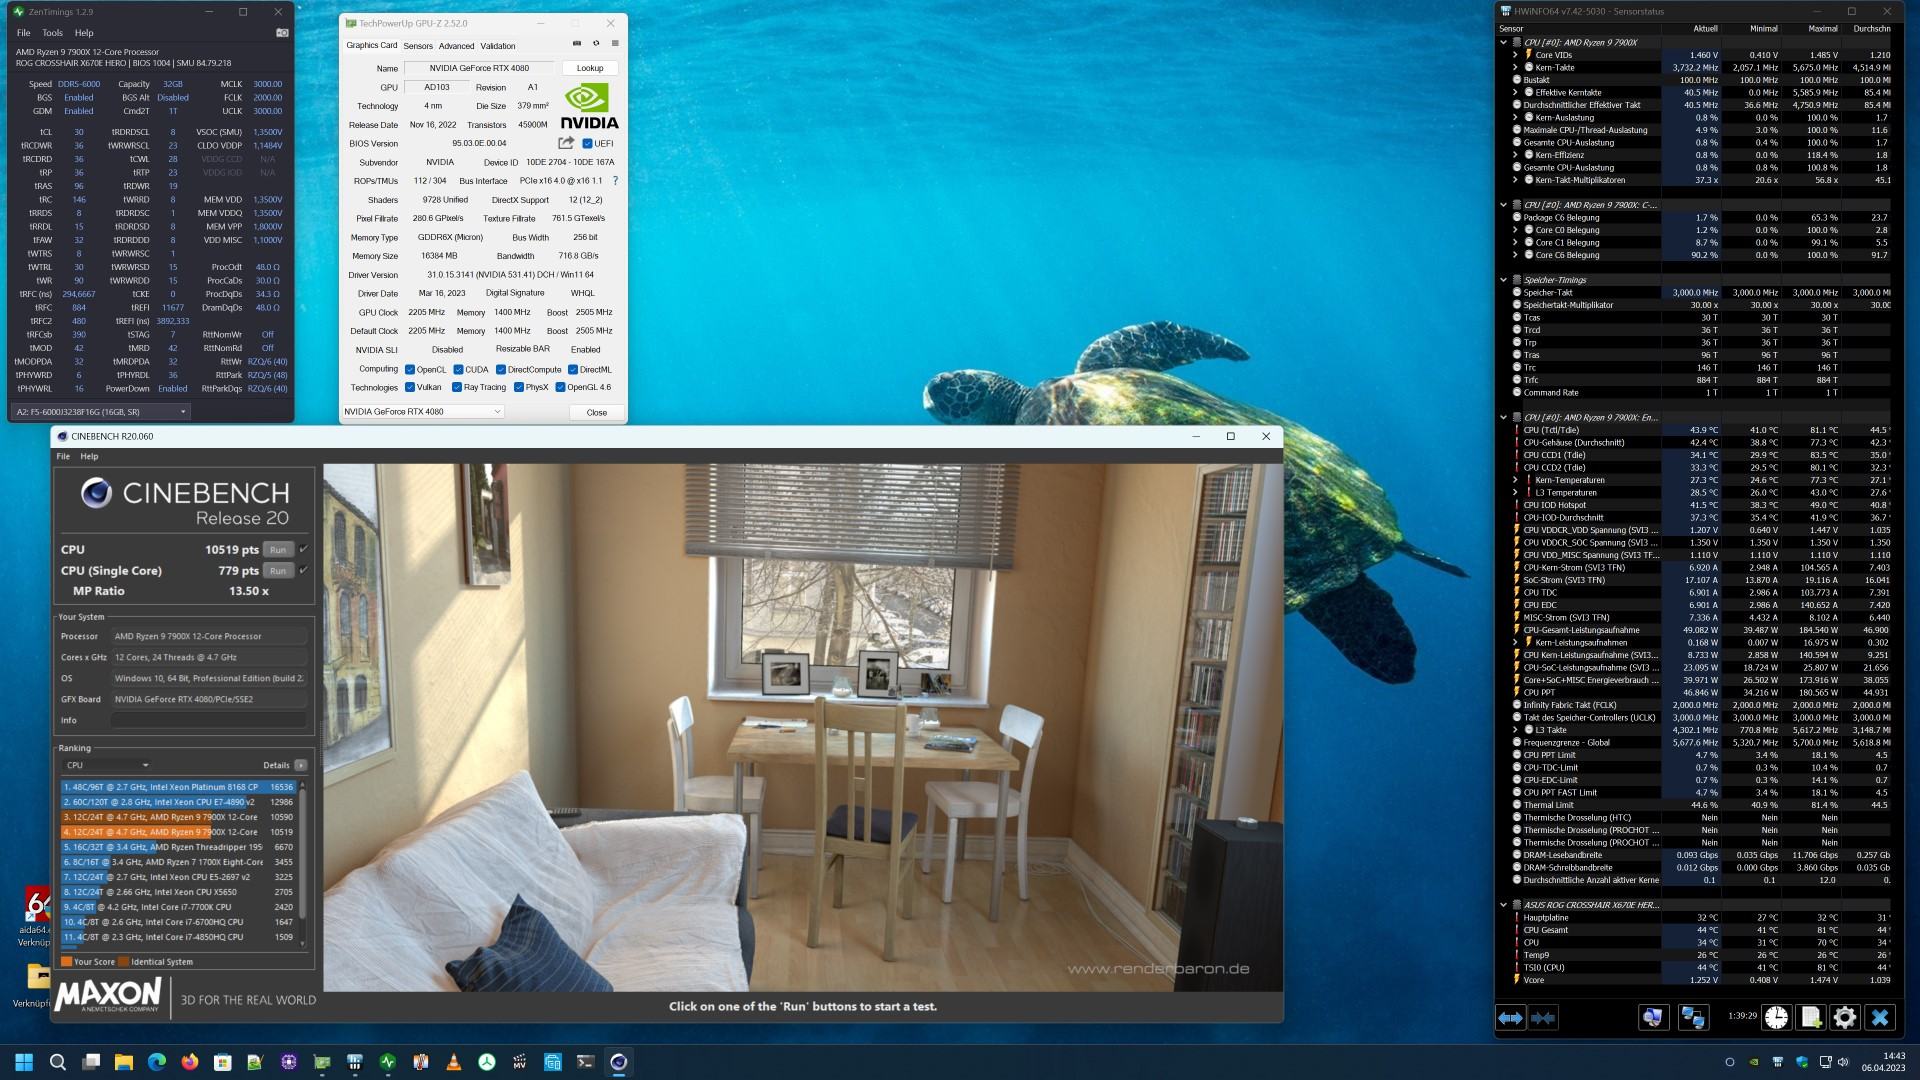Open the Cinebench Ranking CPU dropdown
Viewport: 1920px width, 1080px height.
pos(106,765)
